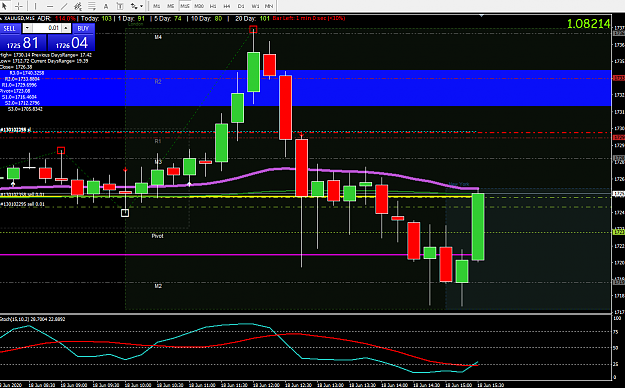This screenshot has width=625, height=388.
Task: Choose the trendline drawing tool
Action: point(64,6)
